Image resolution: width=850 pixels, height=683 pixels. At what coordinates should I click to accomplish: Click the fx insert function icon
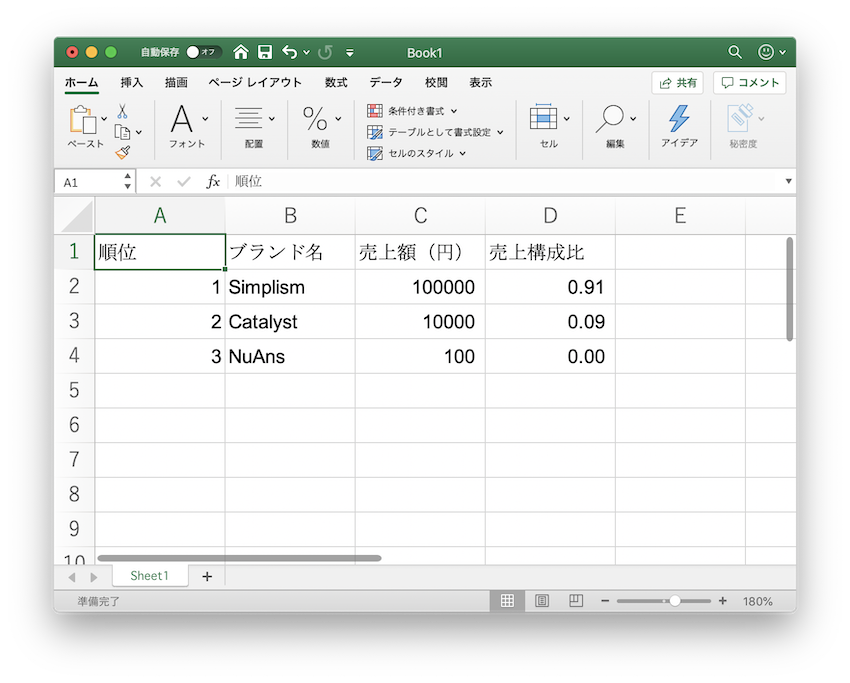click(213, 182)
